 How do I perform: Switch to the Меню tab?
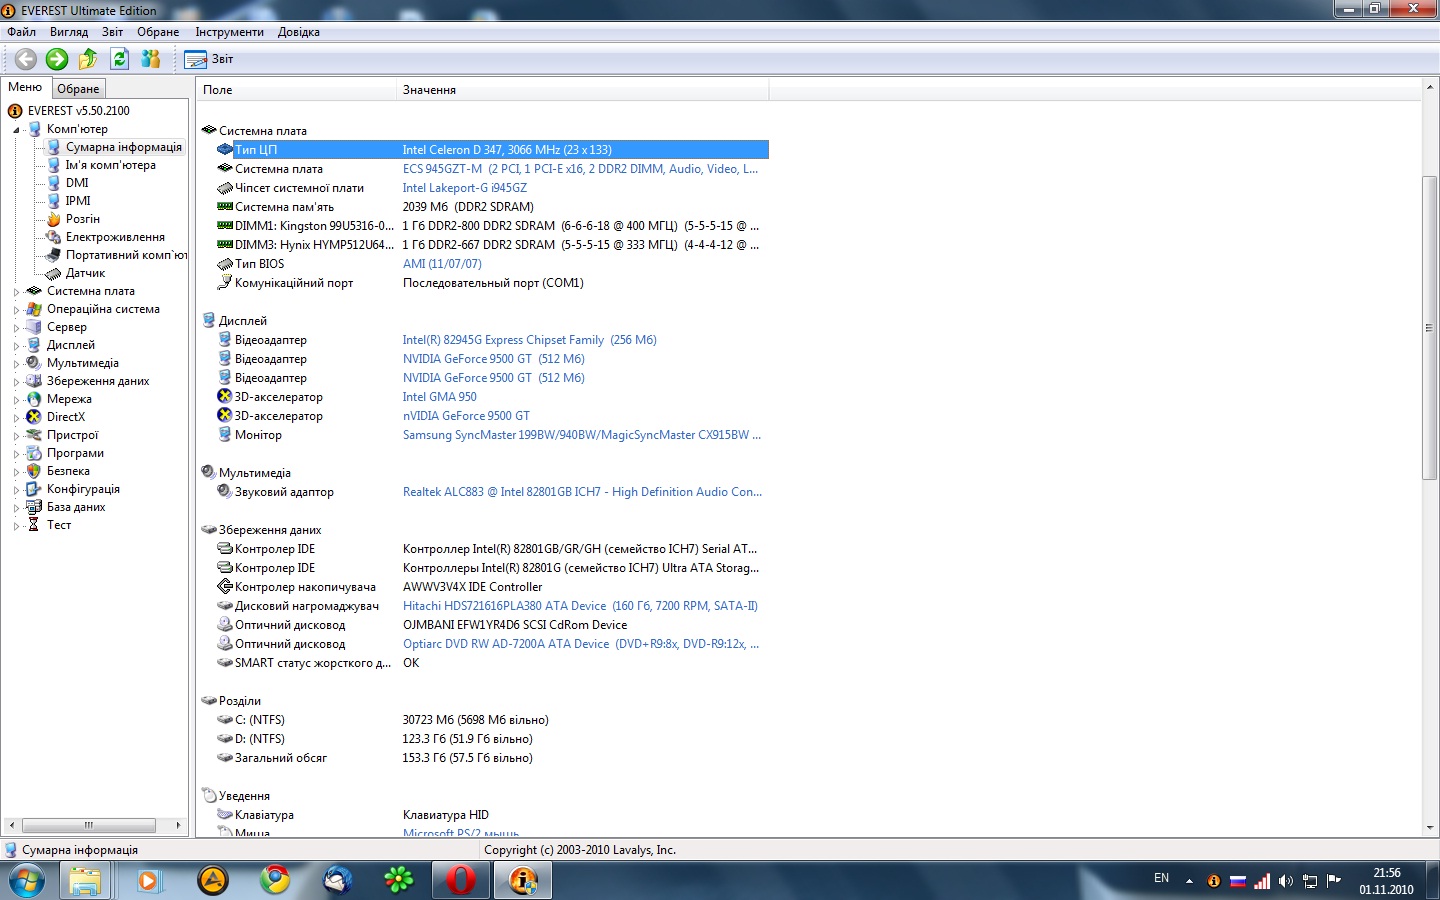(x=25, y=88)
